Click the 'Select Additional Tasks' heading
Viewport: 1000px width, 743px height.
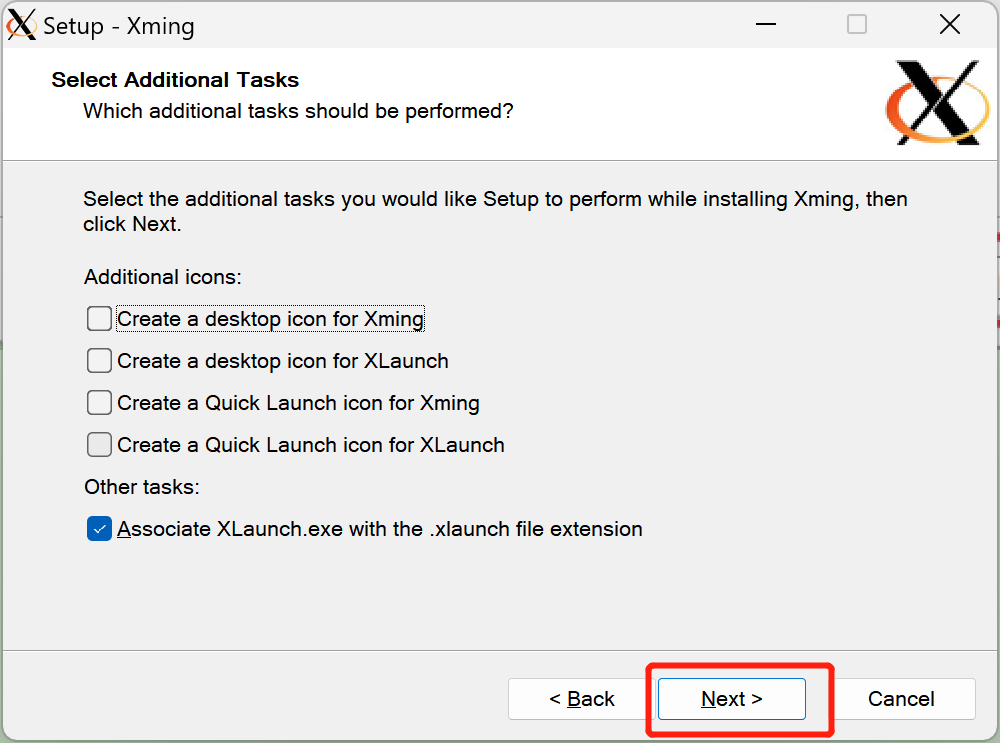(x=175, y=80)
